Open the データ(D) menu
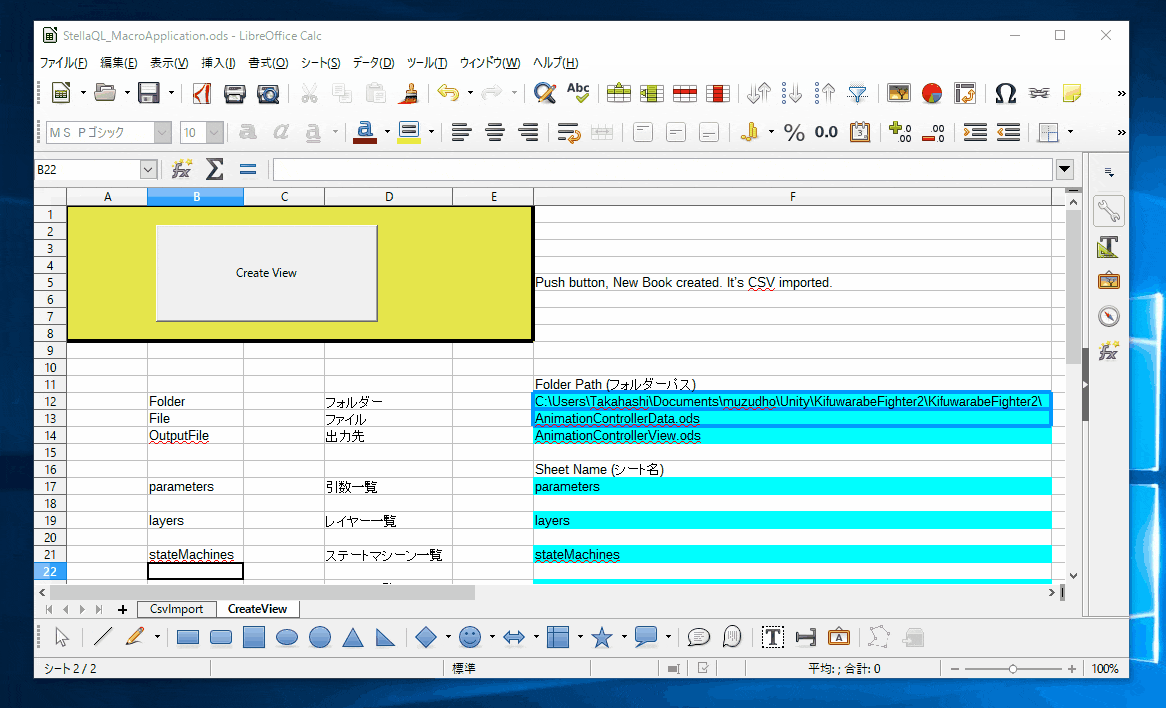This screenshot has height=708, width=1166. pyautogui.click(x=373, y=62)
